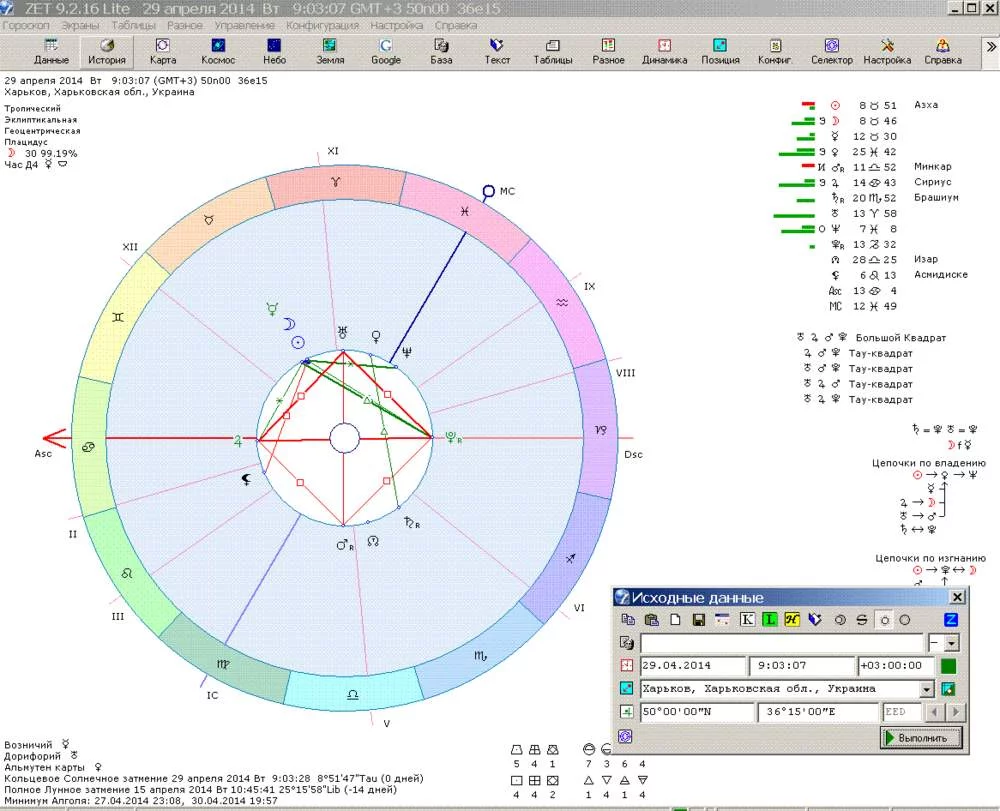This screenshot has width=1000, height=811.
Task: Open the dropdown beside the name field
Action: point(951,644)
